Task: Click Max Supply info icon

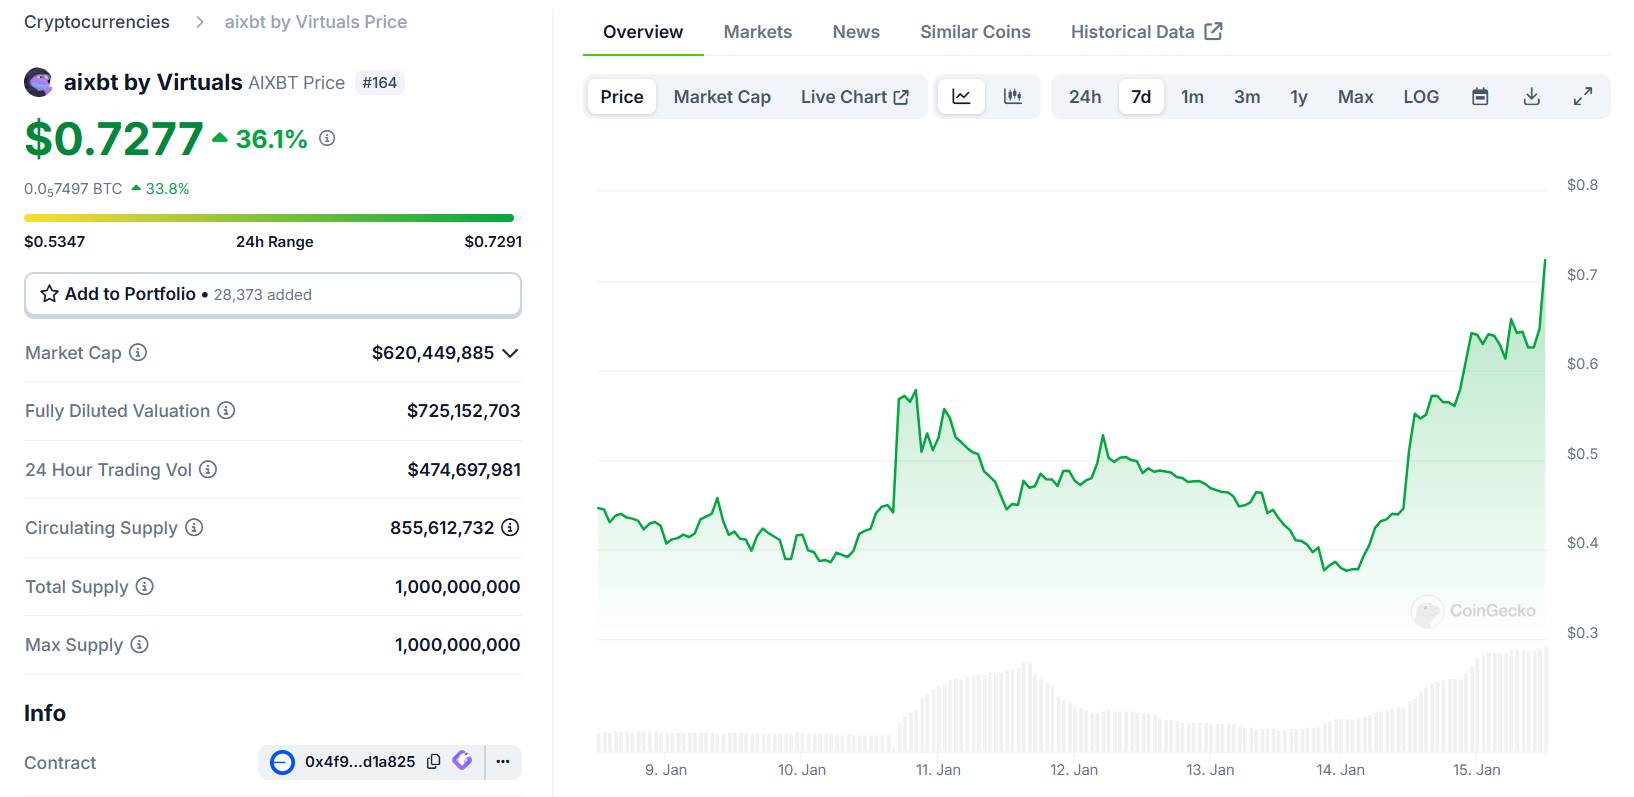Action: tap(140, 644)
